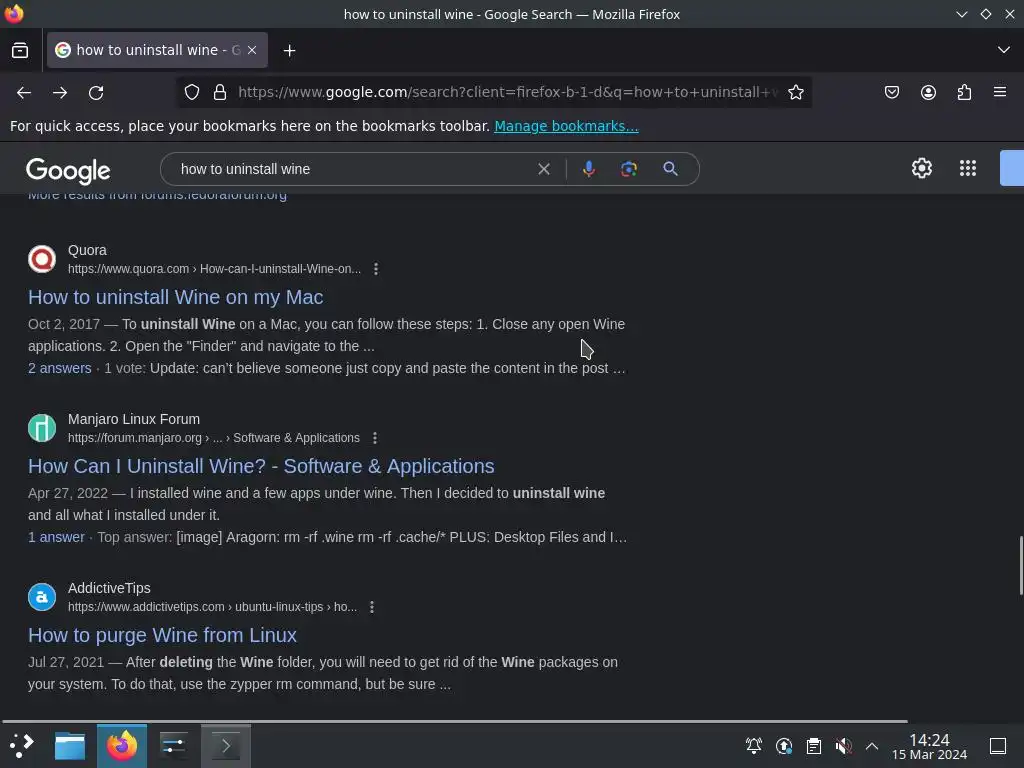Screen dimensions: 1024x768
Task: Open 'How Can I Uninstall Wine?' result
Action: 261,466
